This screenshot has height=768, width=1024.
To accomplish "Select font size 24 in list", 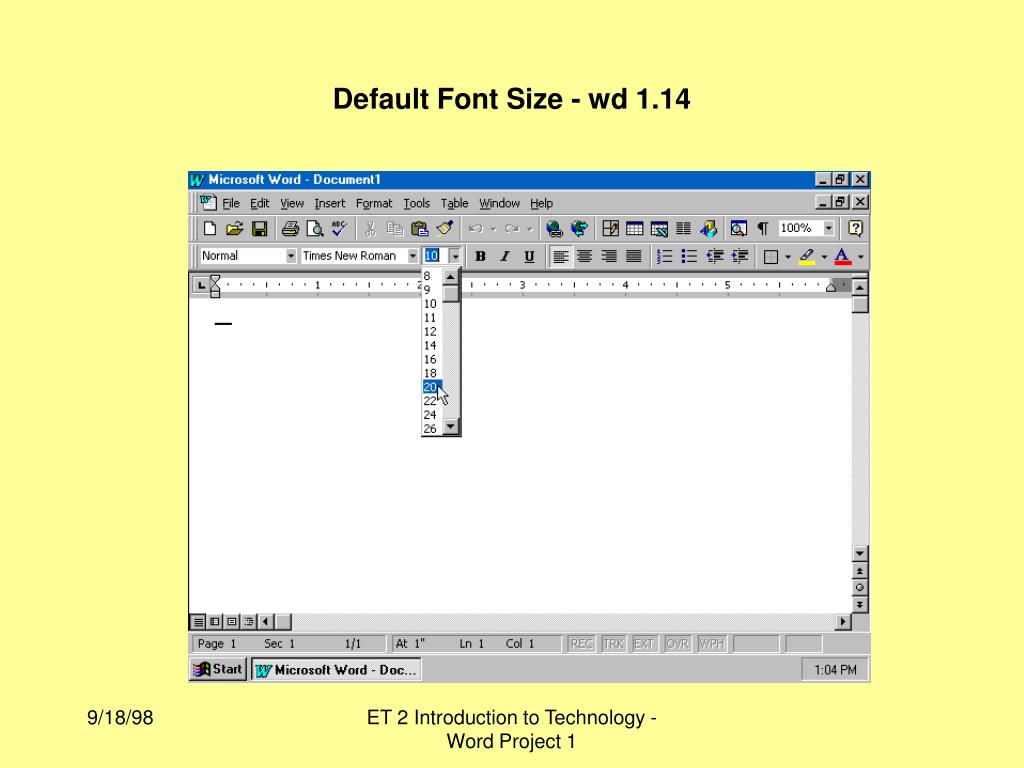I will click(x=432, y=415).
